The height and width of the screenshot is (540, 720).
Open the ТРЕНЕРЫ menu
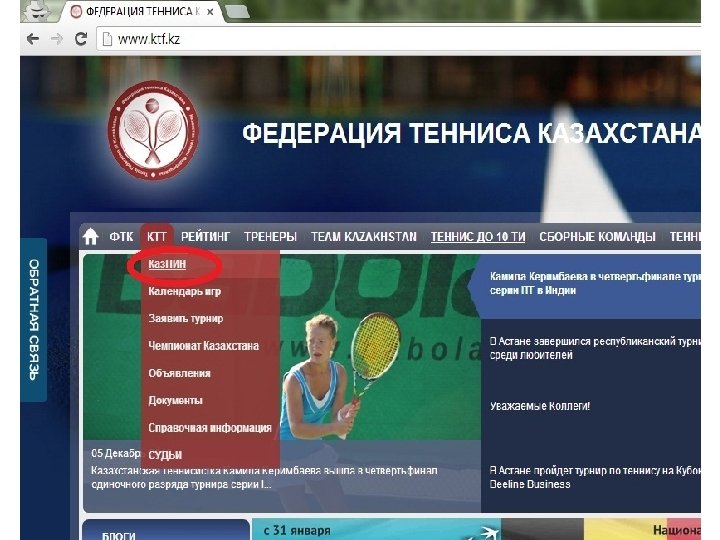coord(270,236)
